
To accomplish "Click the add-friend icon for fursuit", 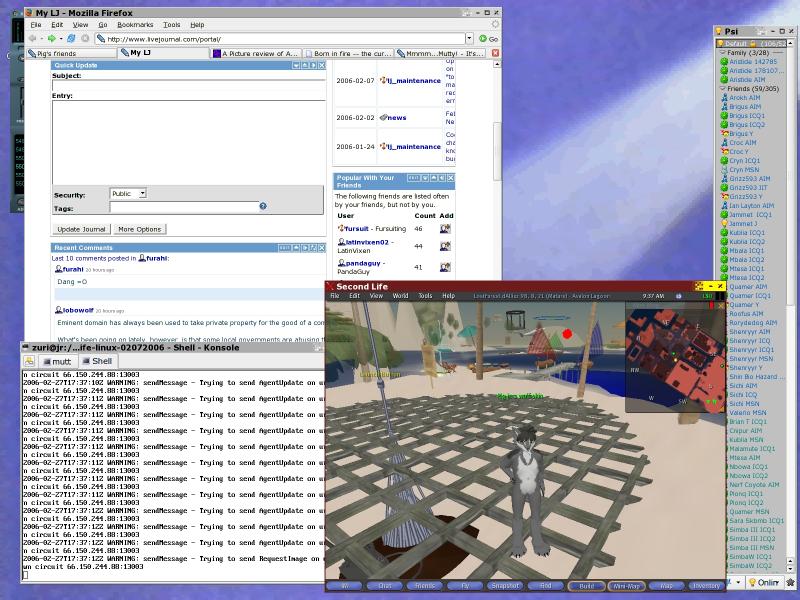I will point(445,228).
